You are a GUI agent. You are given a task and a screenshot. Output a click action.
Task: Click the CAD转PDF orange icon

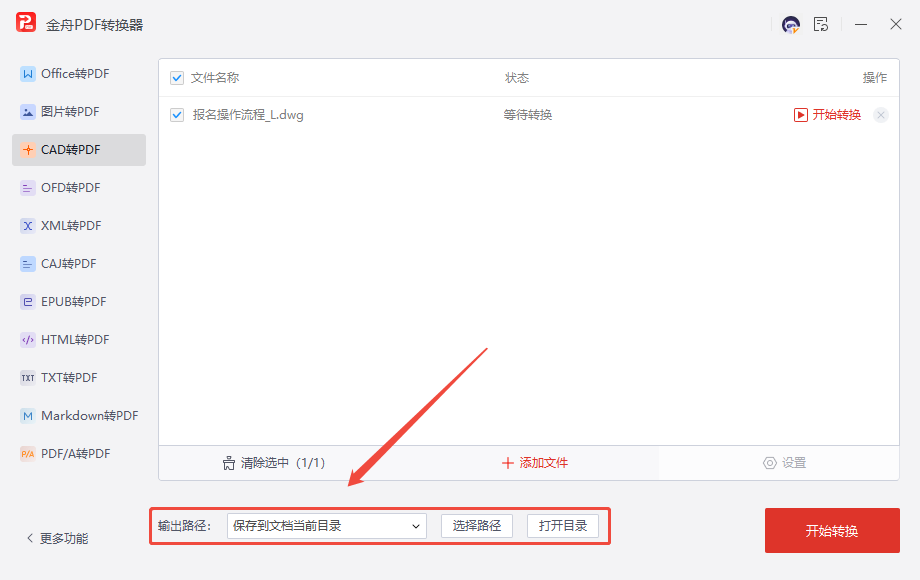click(28, 150)
